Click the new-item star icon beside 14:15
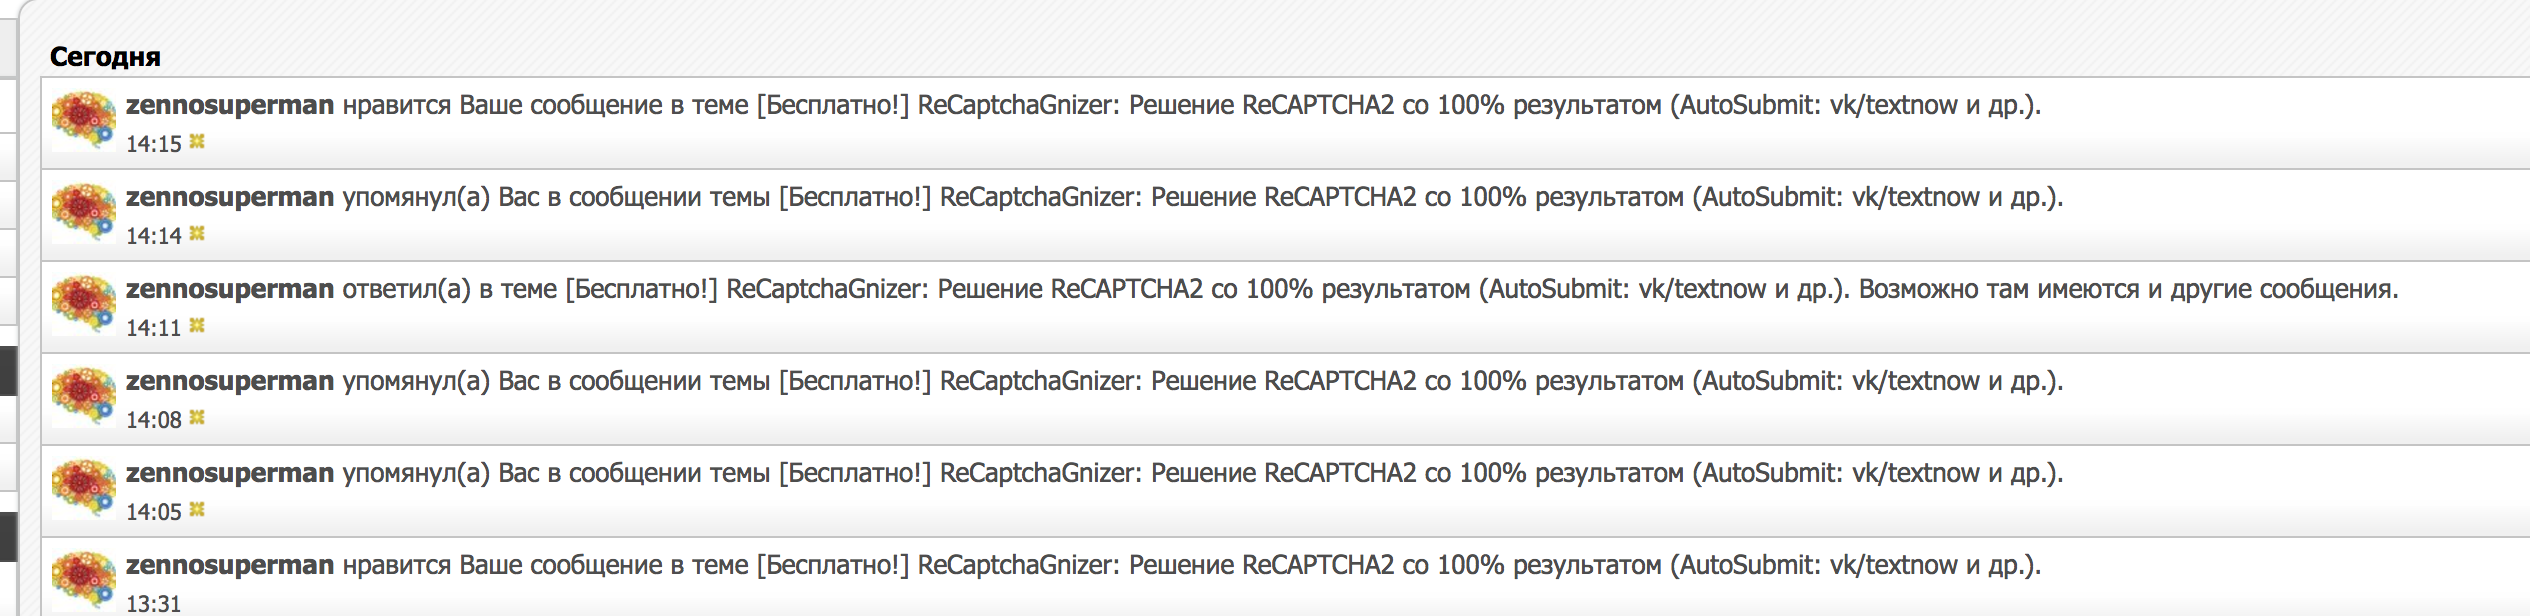 [197, 142]
